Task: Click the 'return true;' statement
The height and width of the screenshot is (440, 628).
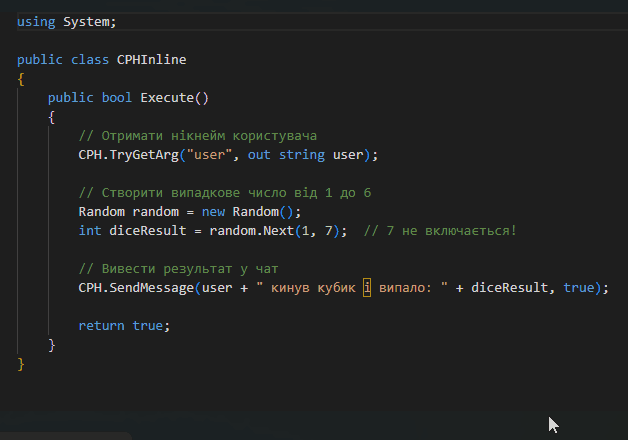Action: click(110, 326)
